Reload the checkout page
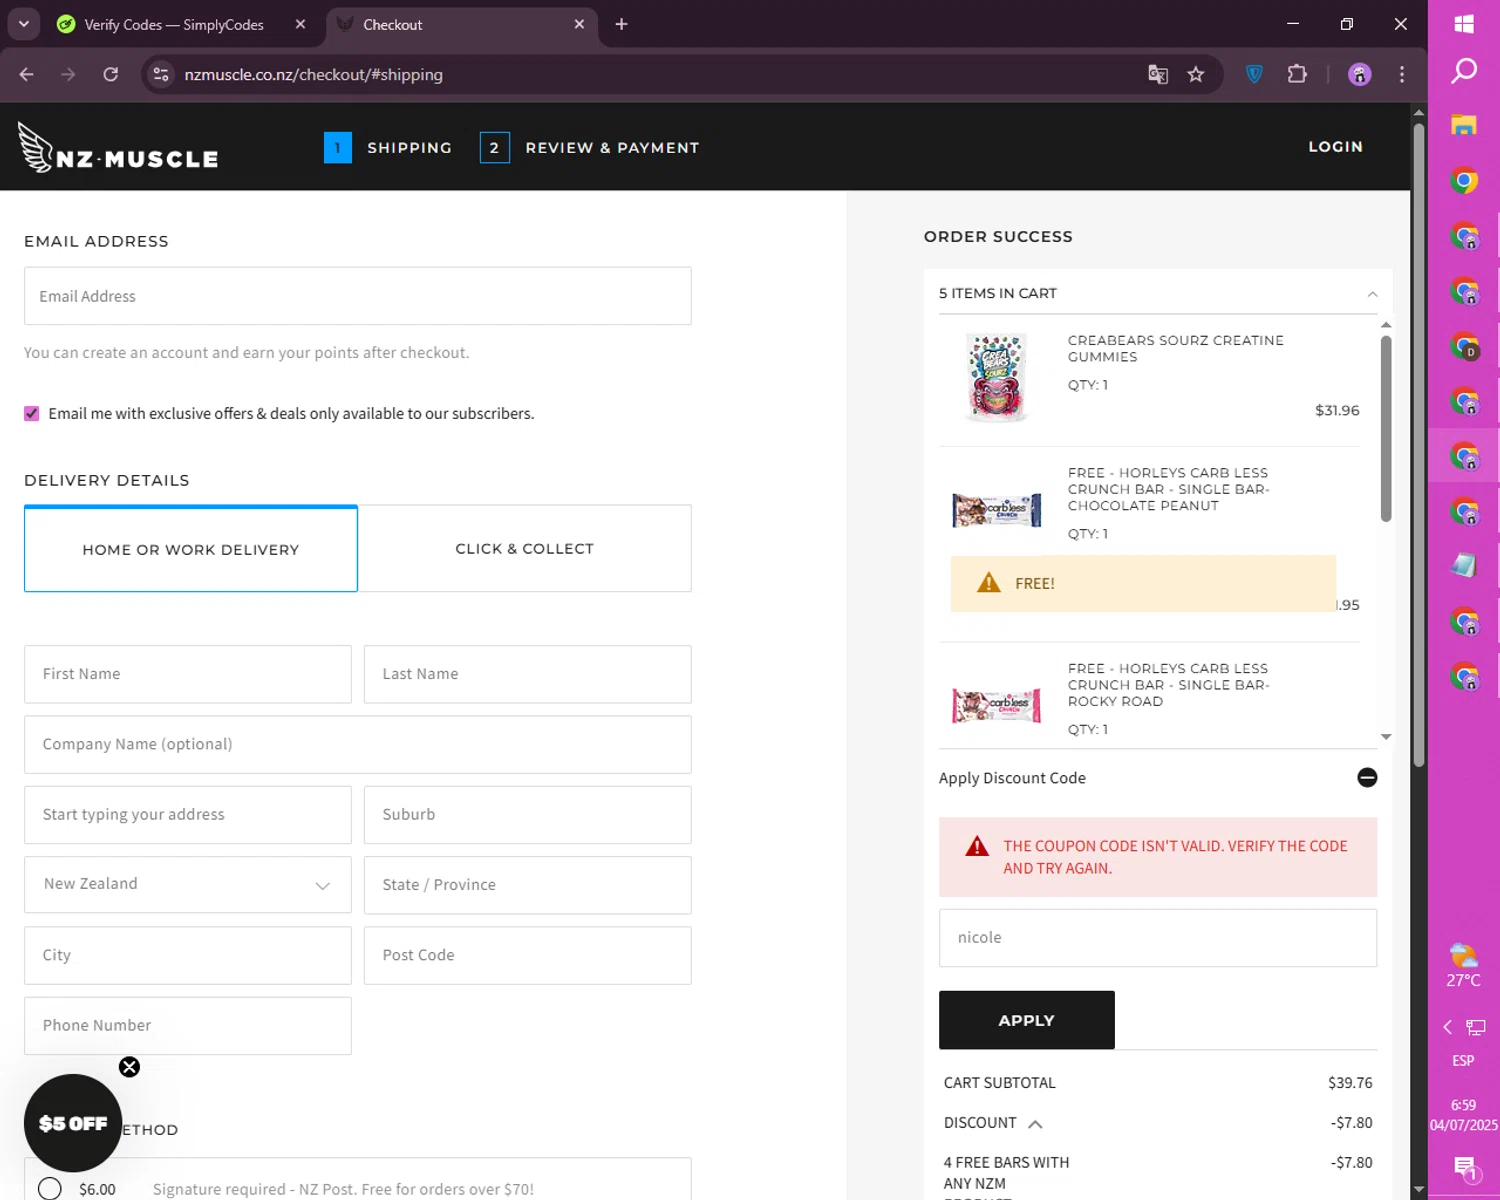This screenshot has height=1200, width=1500. click(x=111, y=75)
